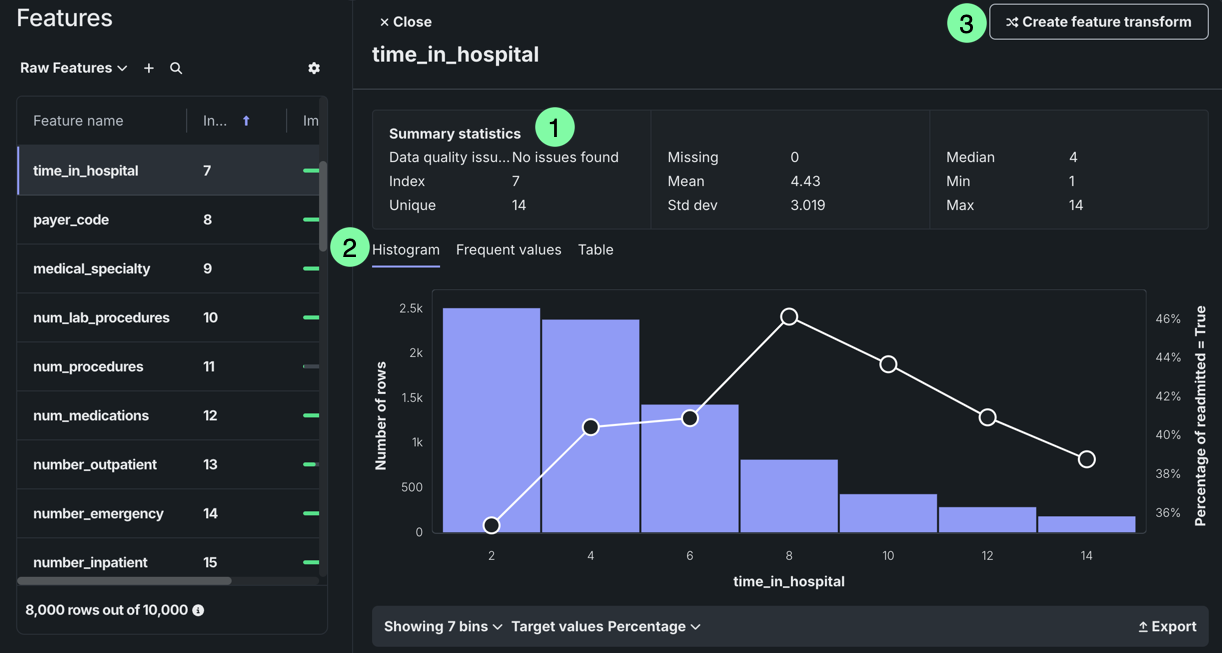The width and height of the screenshot is (1222, 653).
Task: Switch to the Frequent values tab
Action: (508, 250)
